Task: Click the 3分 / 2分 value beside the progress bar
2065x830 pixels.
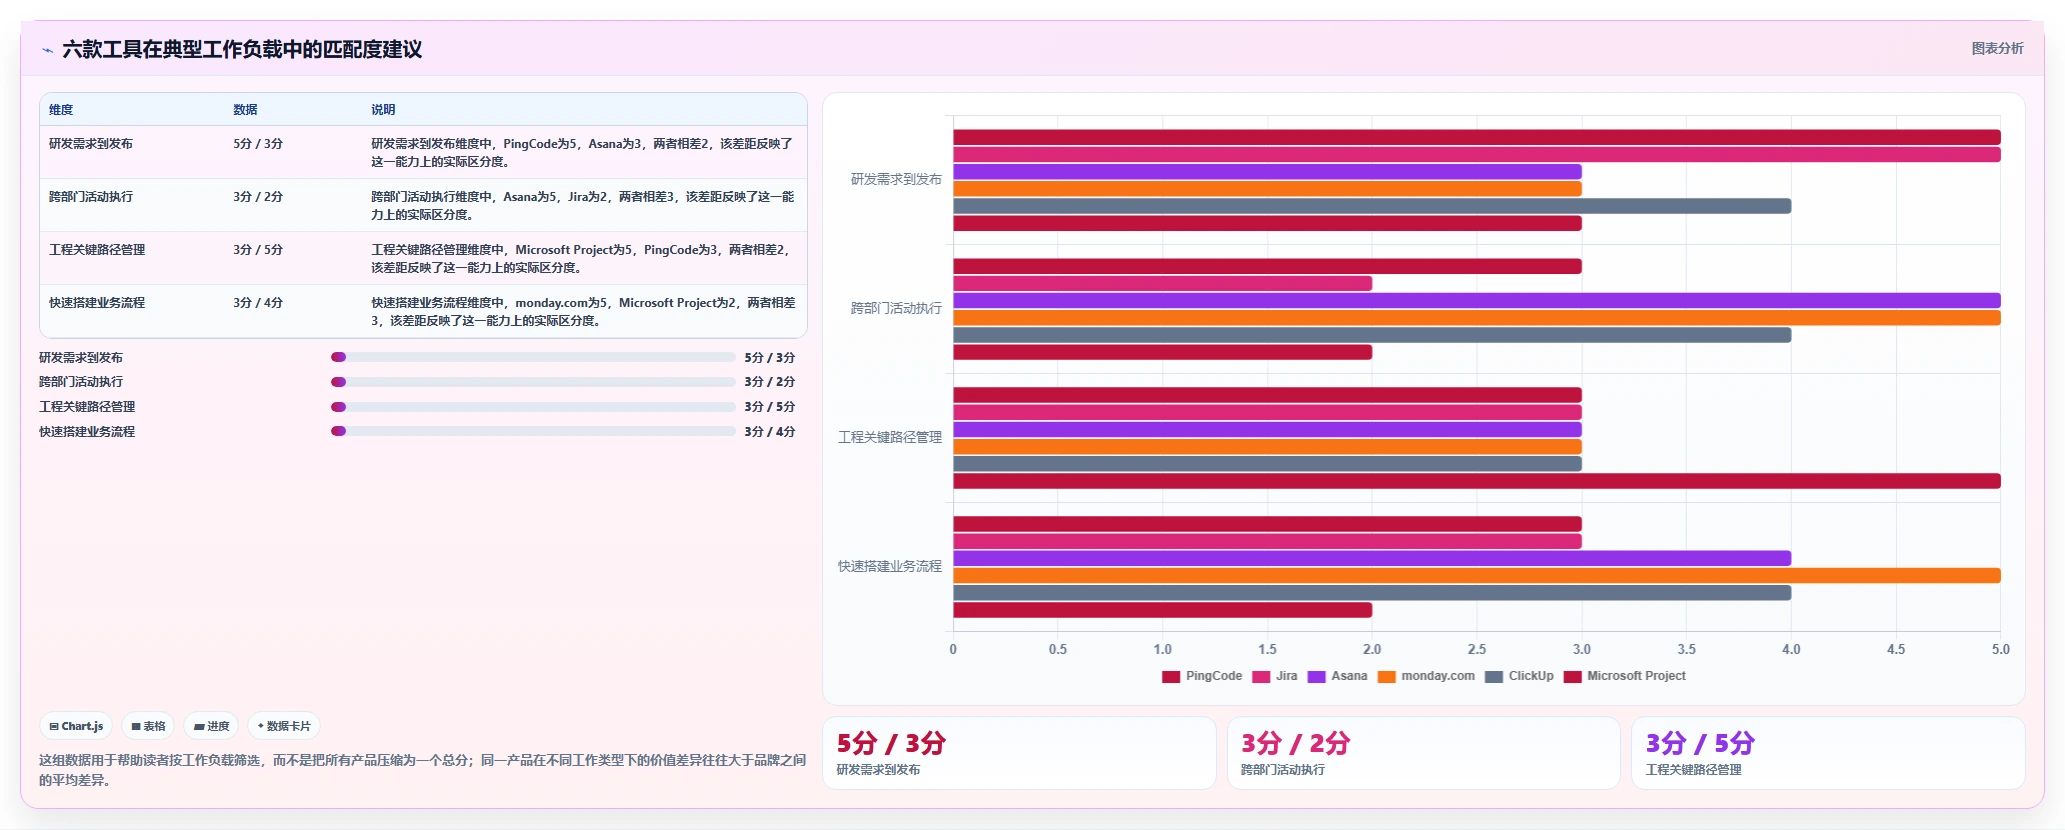Action: point(770,382)
